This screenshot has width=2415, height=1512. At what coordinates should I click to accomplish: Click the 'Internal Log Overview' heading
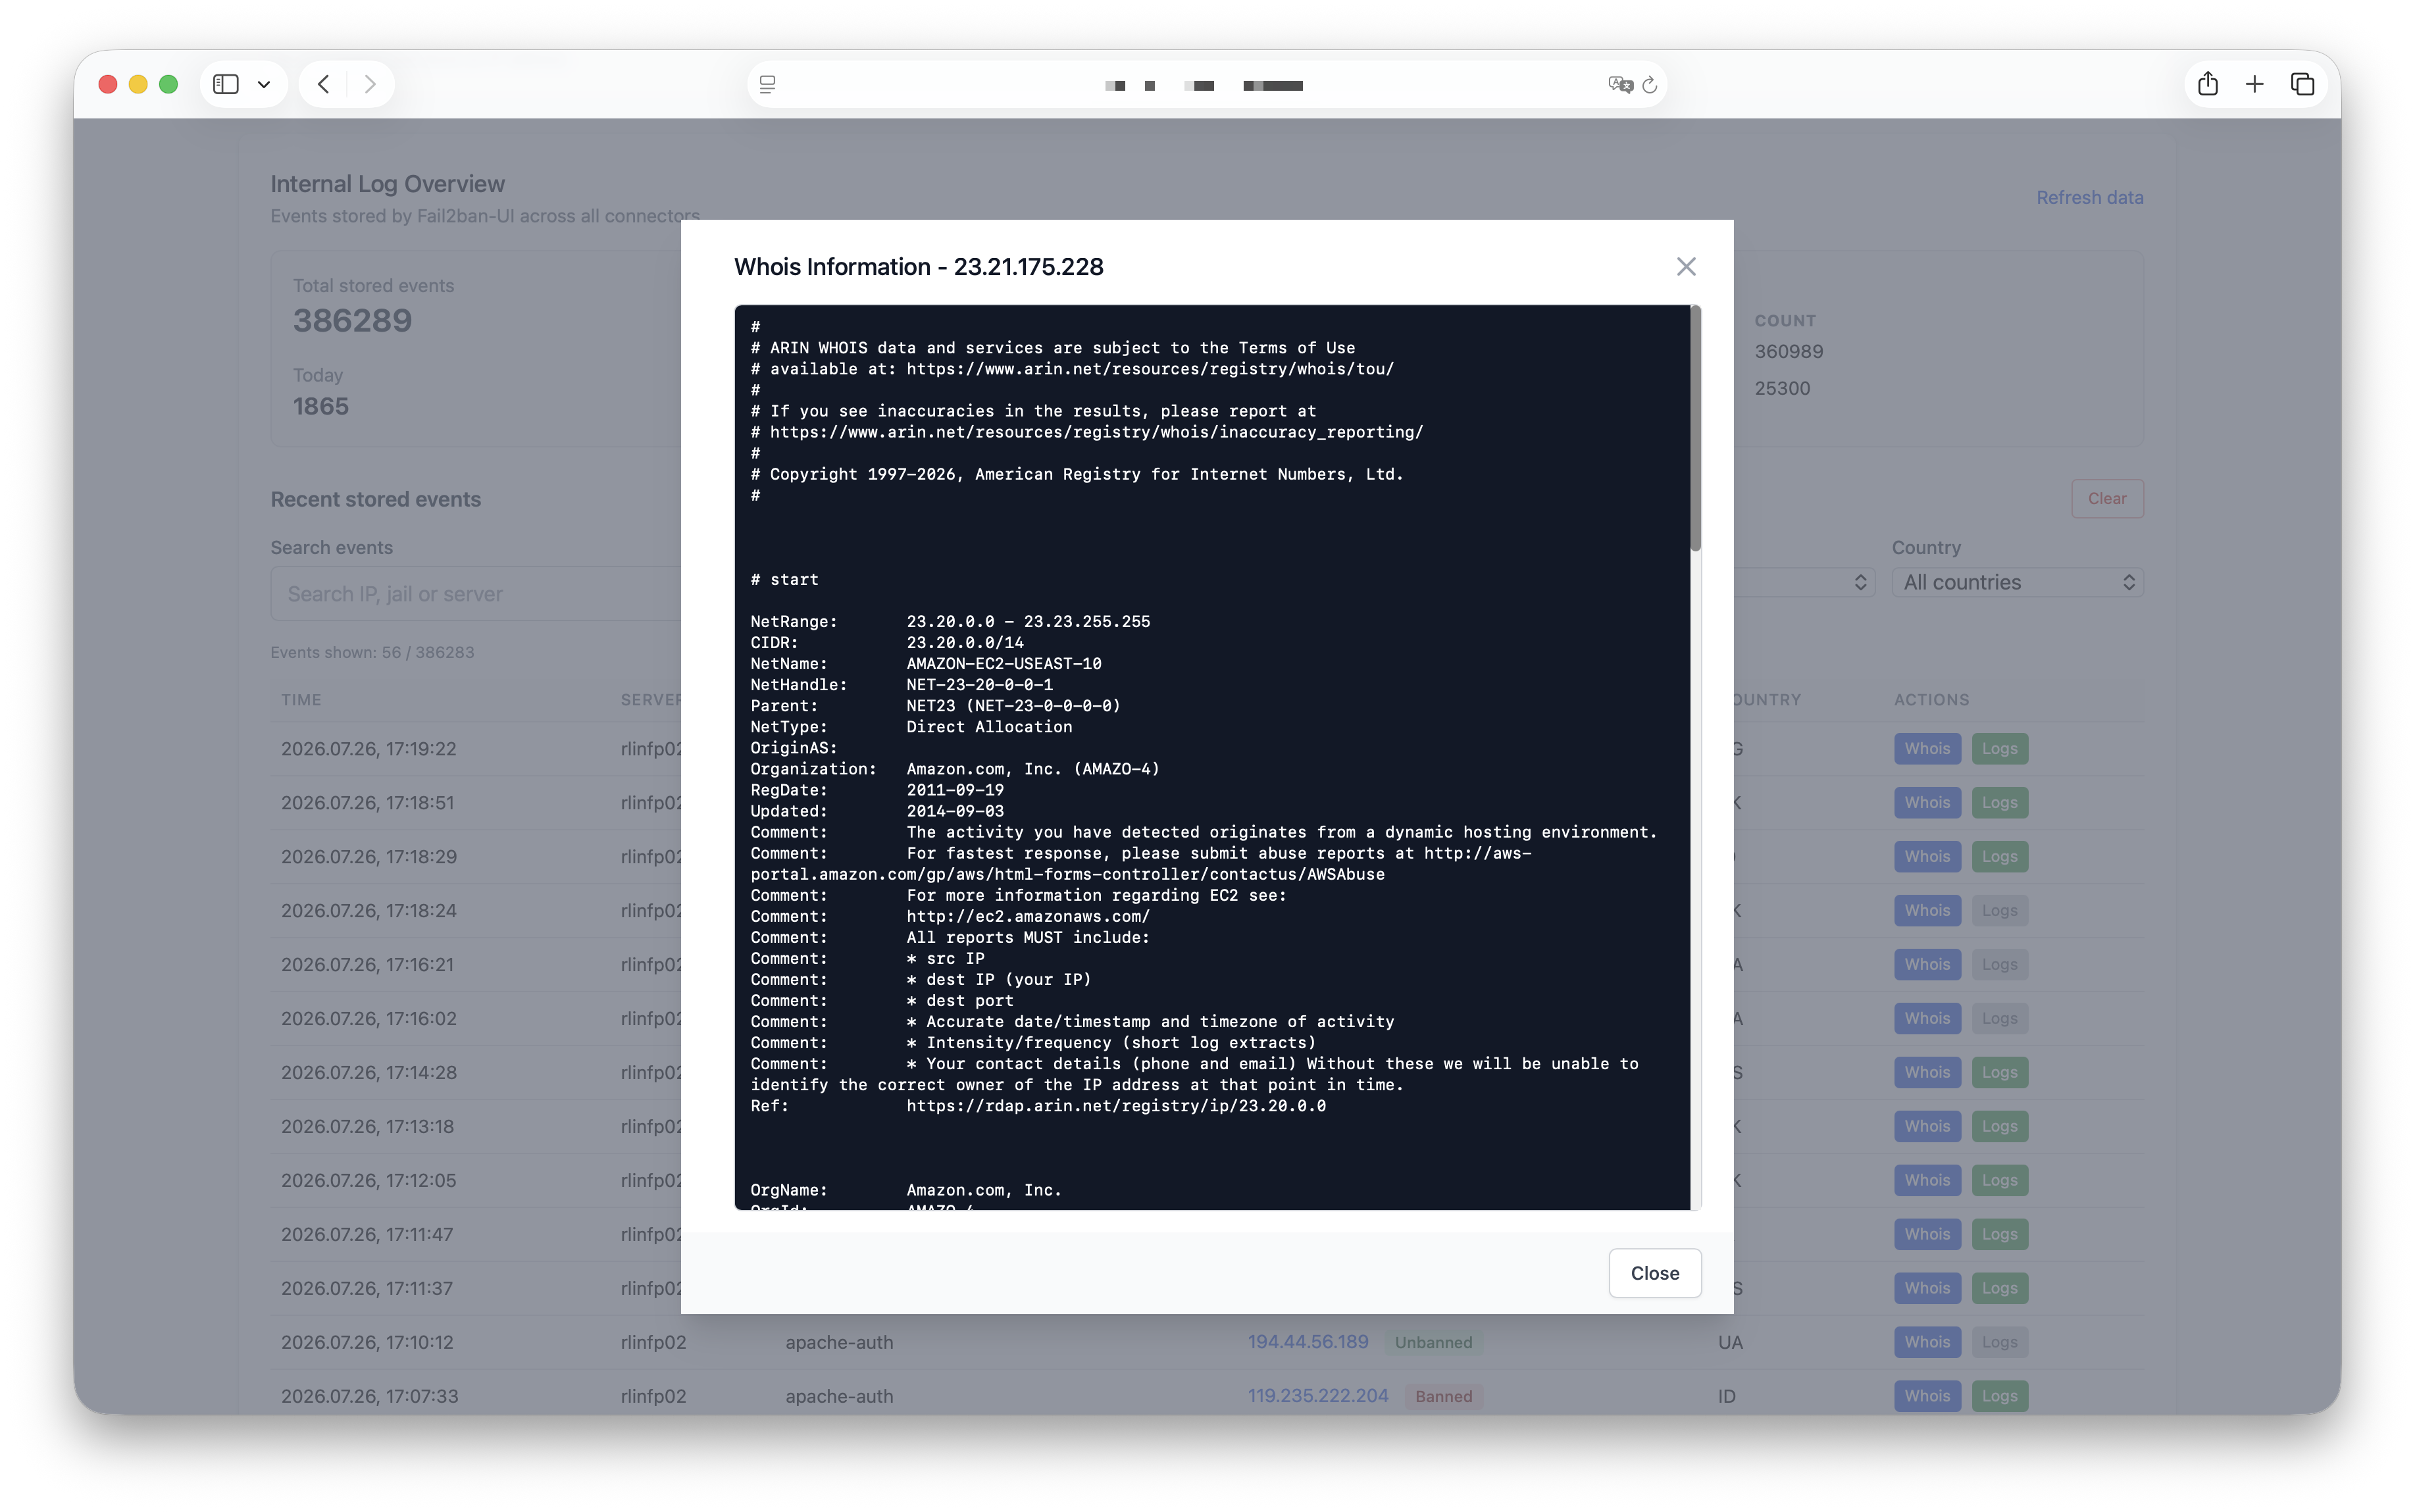[x=388, y=184]
